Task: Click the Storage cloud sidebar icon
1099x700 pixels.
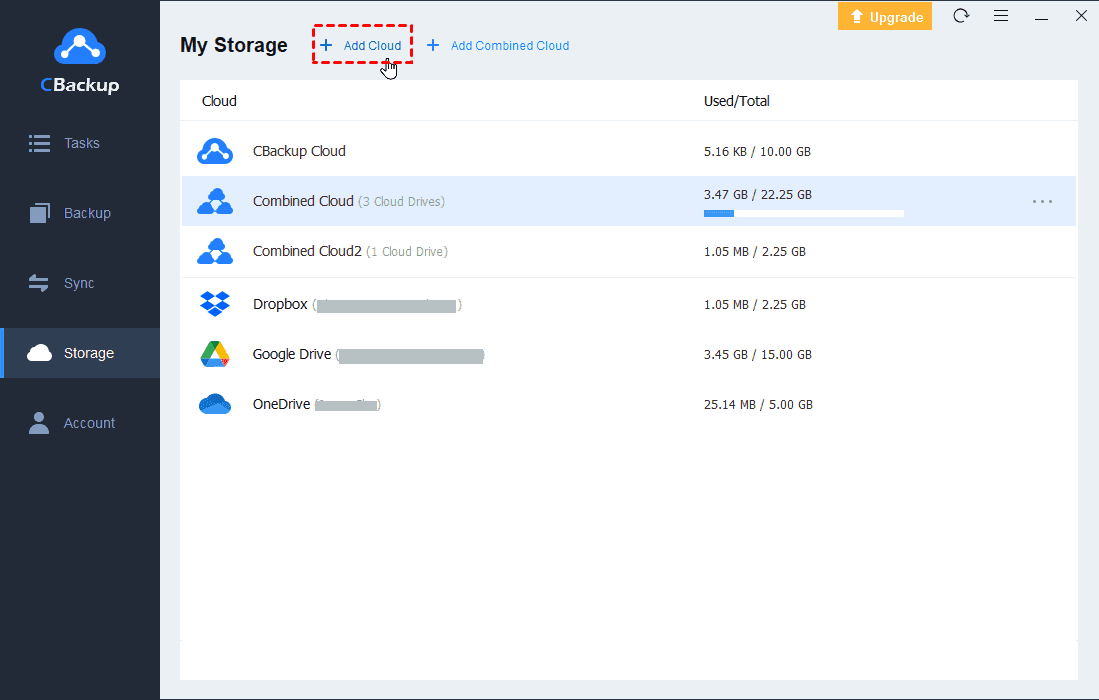Action: [x=40, y=353]
